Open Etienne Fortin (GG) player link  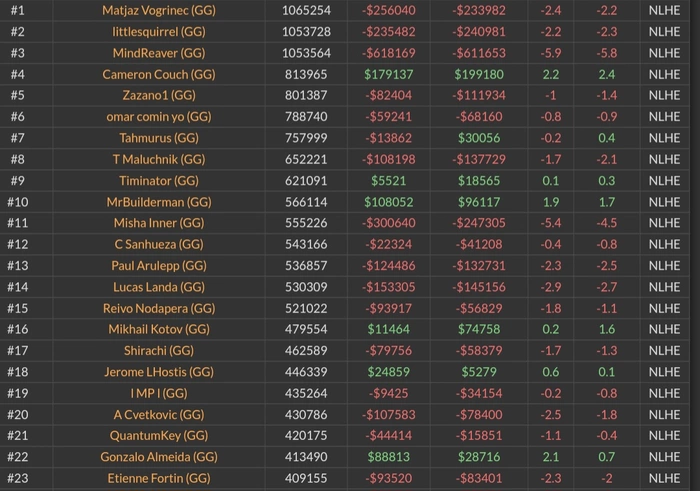pyautogui.click(x=159, y=478)
